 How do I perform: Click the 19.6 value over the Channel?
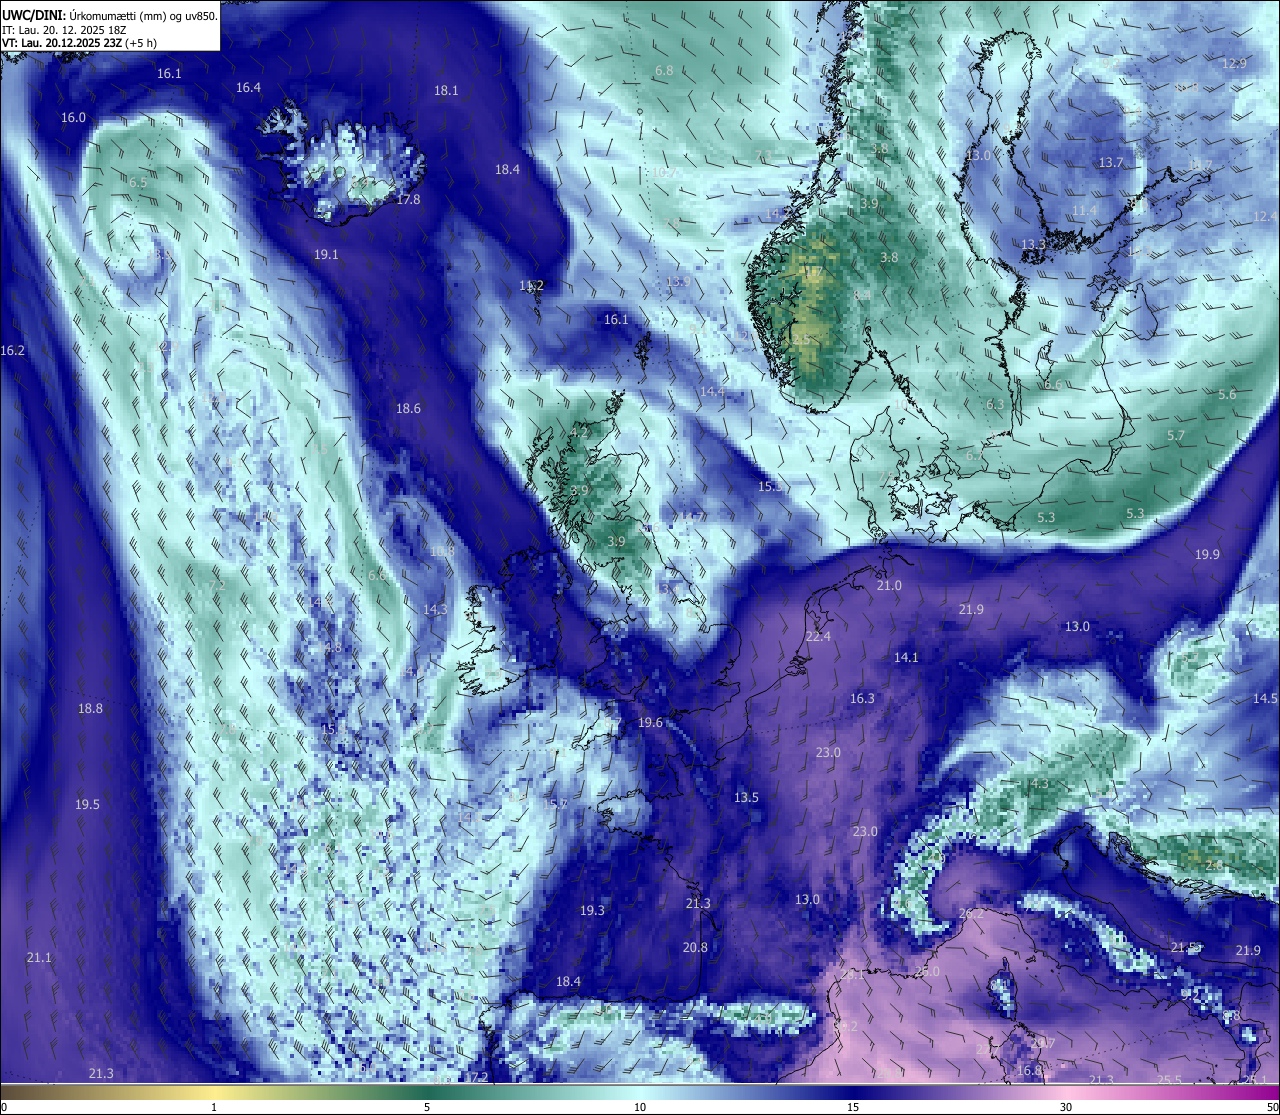[650, 723]
